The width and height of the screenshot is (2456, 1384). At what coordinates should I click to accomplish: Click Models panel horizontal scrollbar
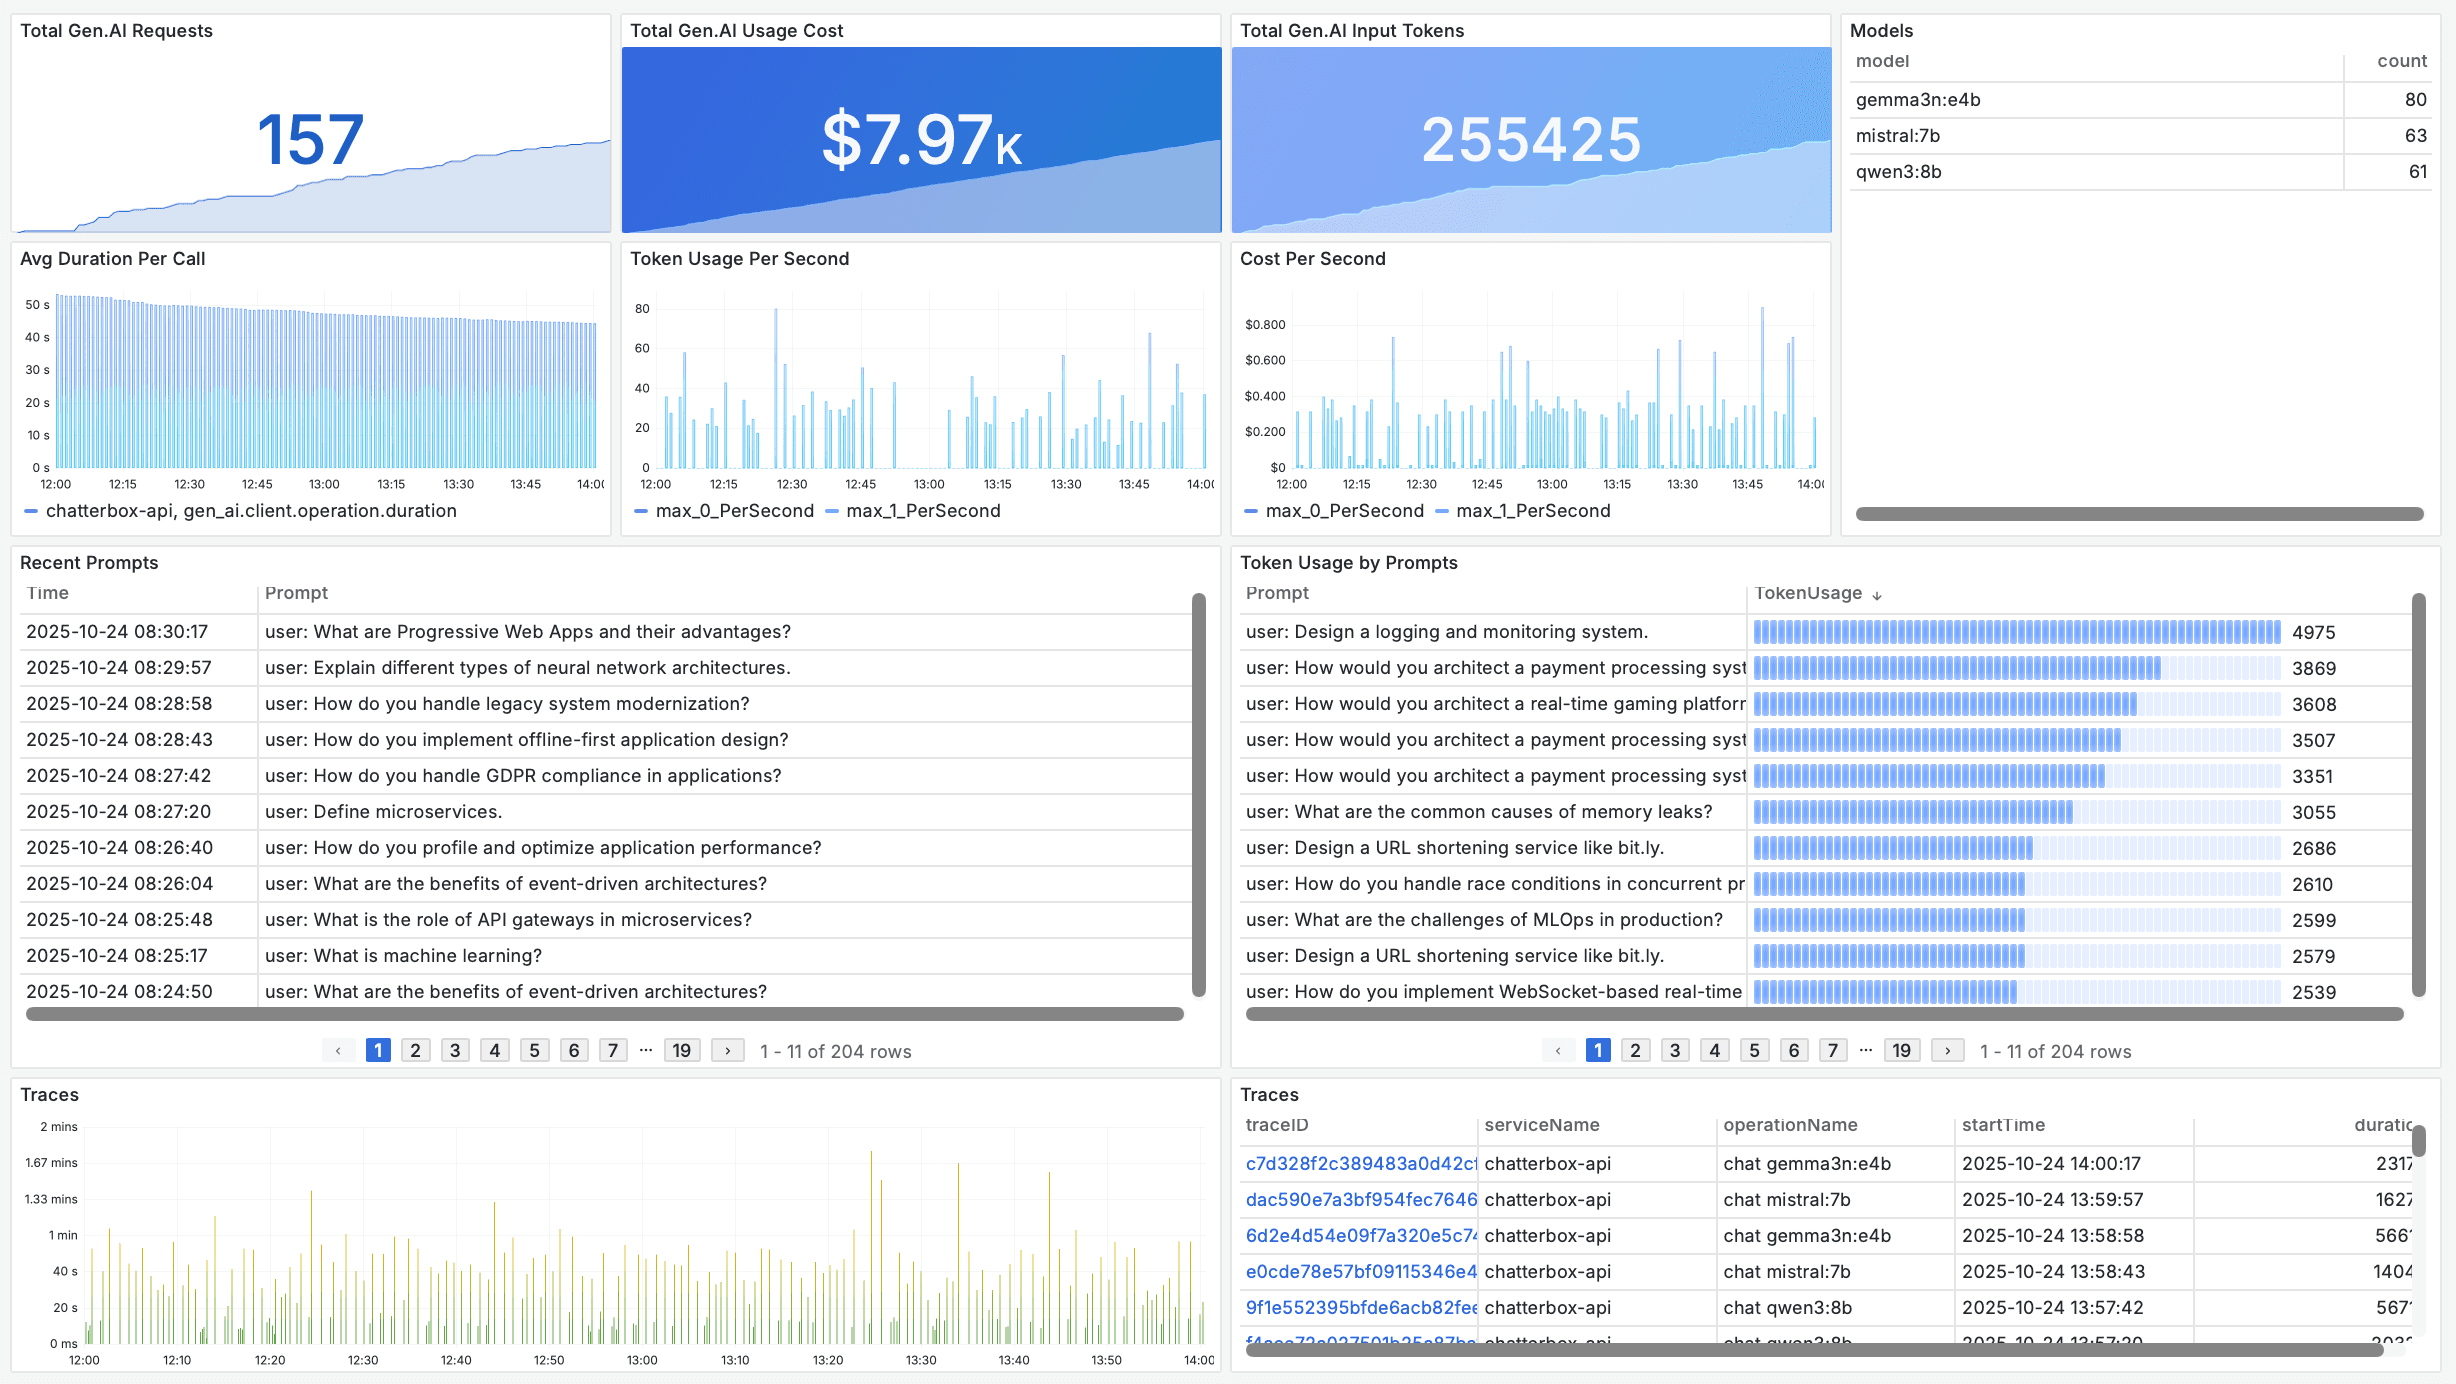click(x=2139, y=514)
